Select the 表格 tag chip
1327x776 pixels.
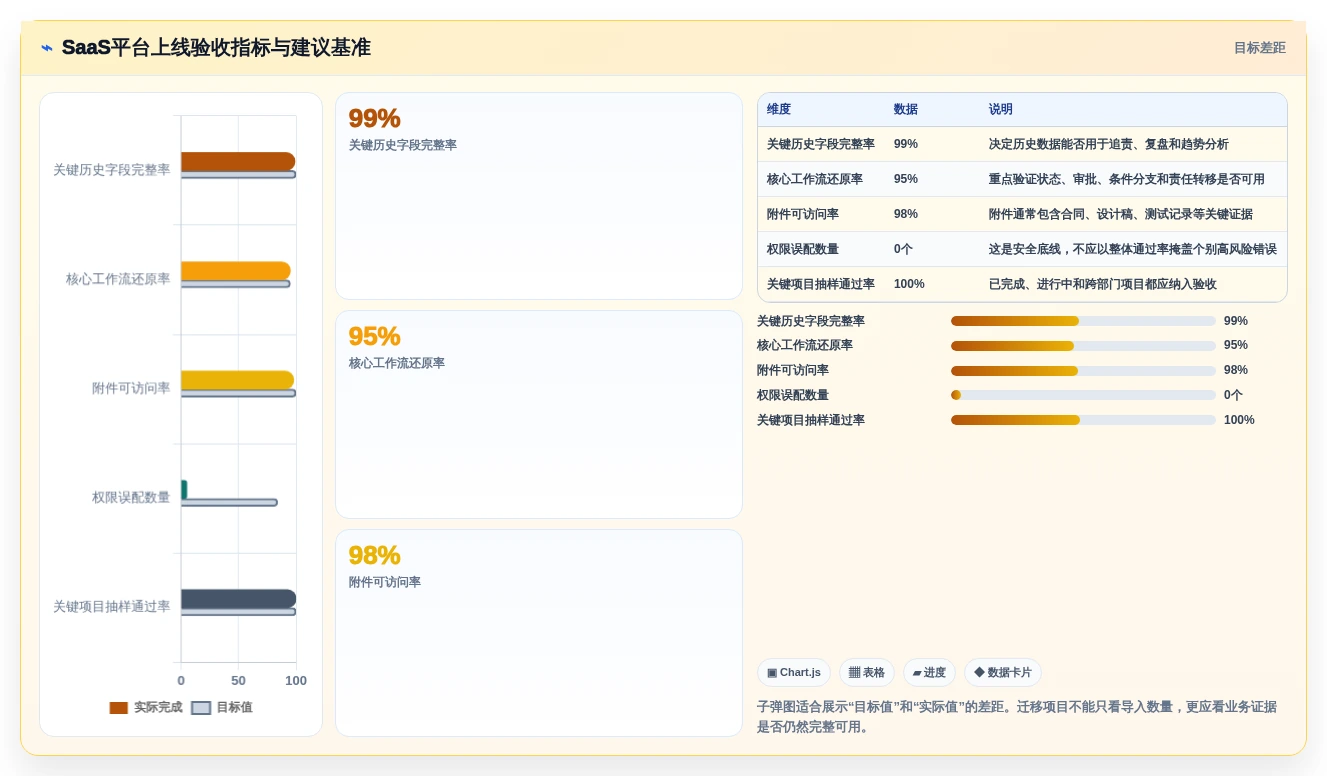point(867,673)
